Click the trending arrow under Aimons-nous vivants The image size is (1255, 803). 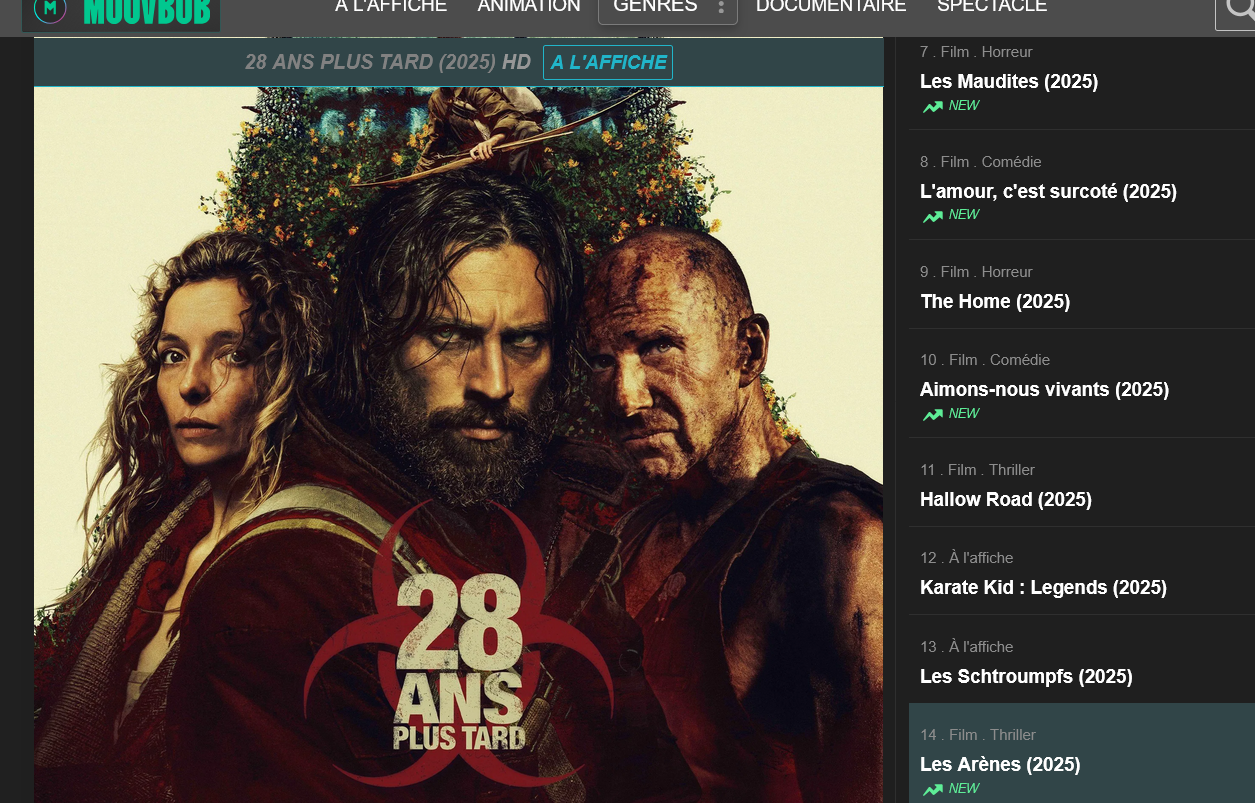coord(933,414)
